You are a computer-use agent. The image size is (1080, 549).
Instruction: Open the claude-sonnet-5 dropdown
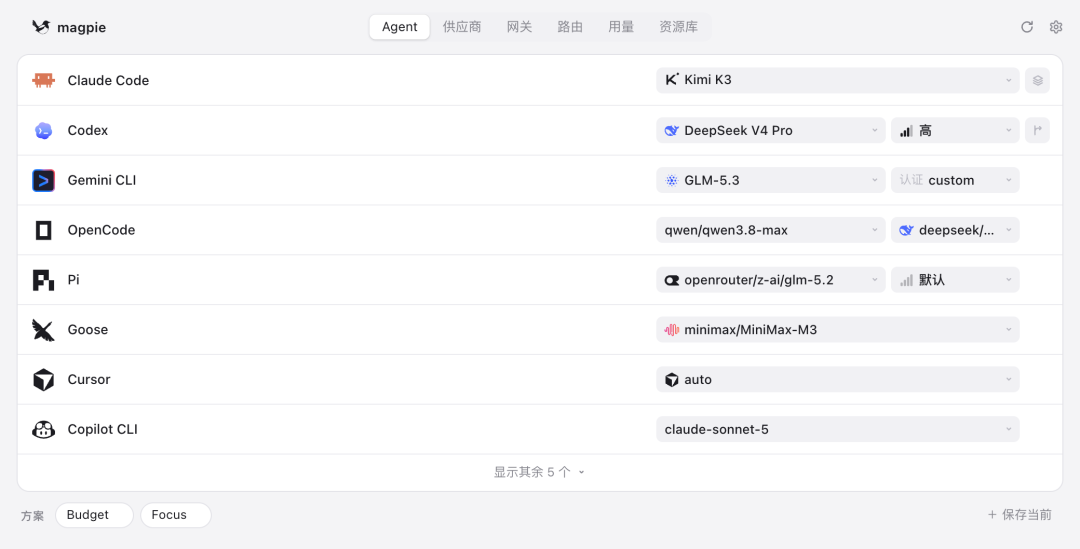(x=838, y=430)
